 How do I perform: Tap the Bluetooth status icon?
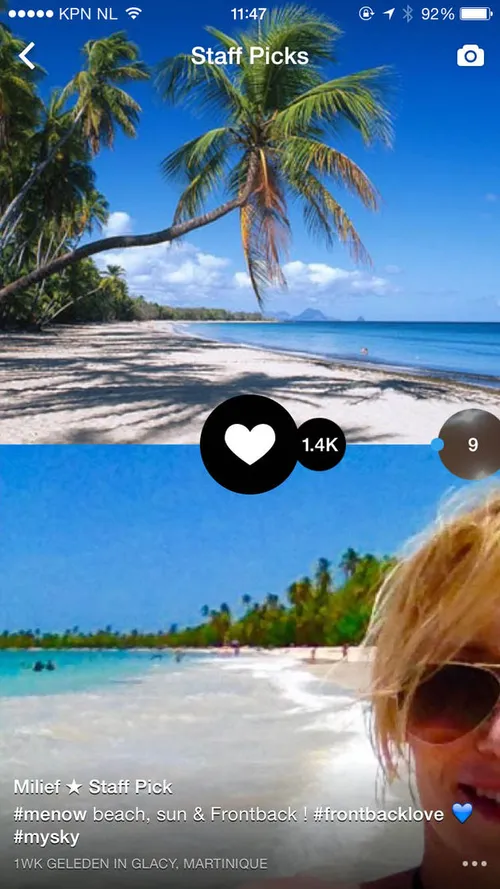point(408,14)
